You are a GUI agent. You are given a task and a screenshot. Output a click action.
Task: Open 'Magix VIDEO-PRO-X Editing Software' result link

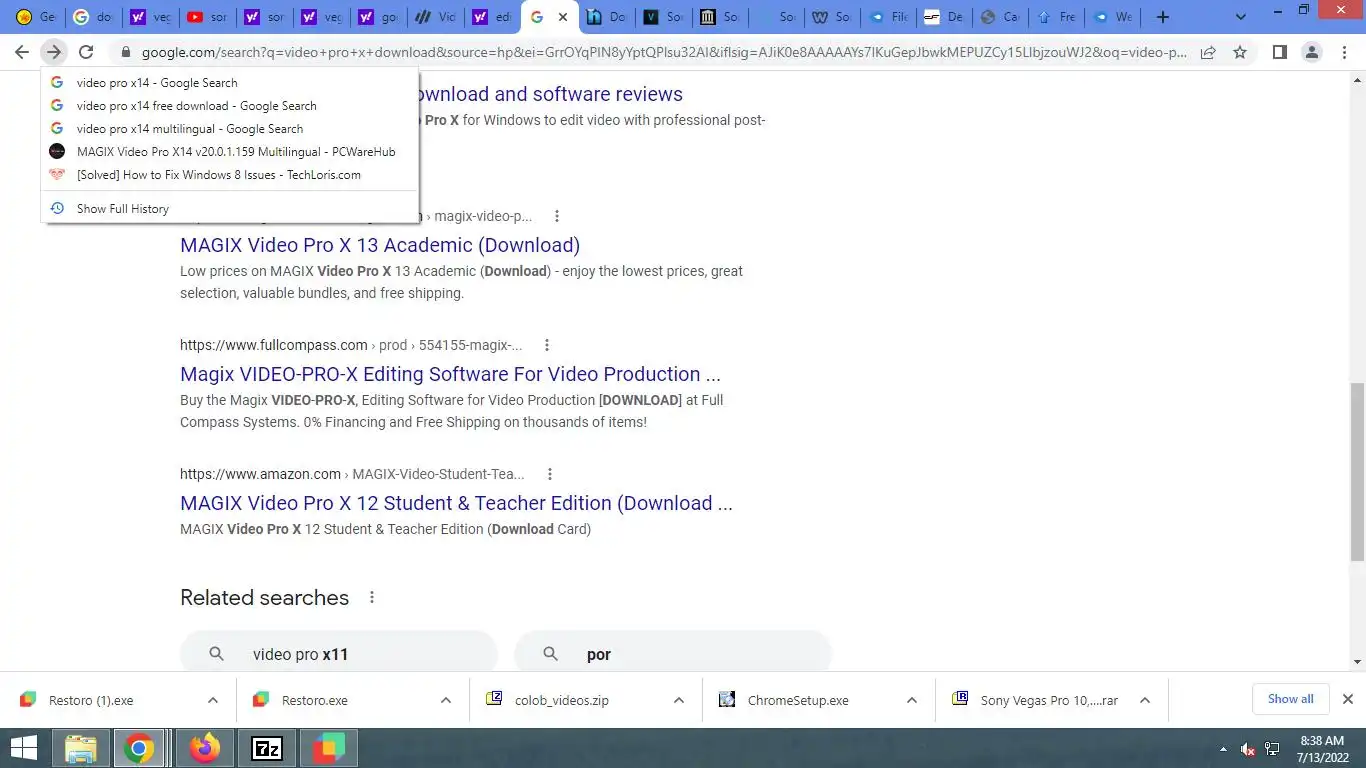(450, 374)
